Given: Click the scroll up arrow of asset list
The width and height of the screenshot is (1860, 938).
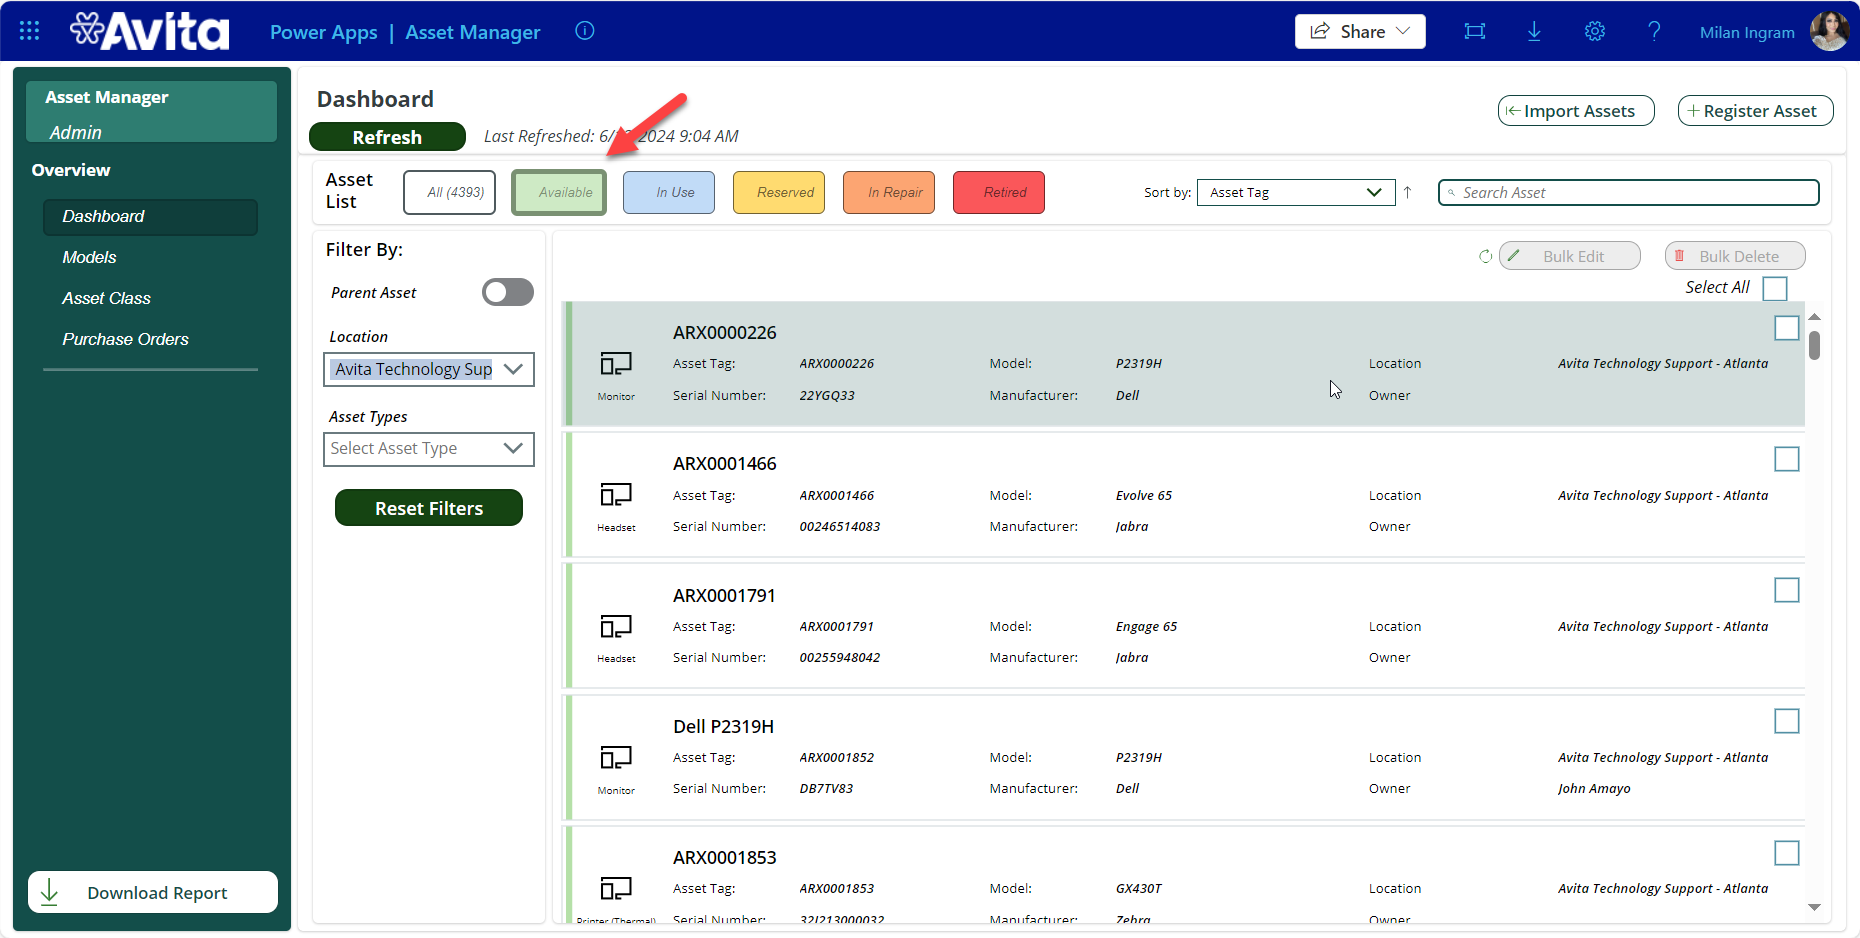Looking at the screenshot, I should [x=1814, y=317].
